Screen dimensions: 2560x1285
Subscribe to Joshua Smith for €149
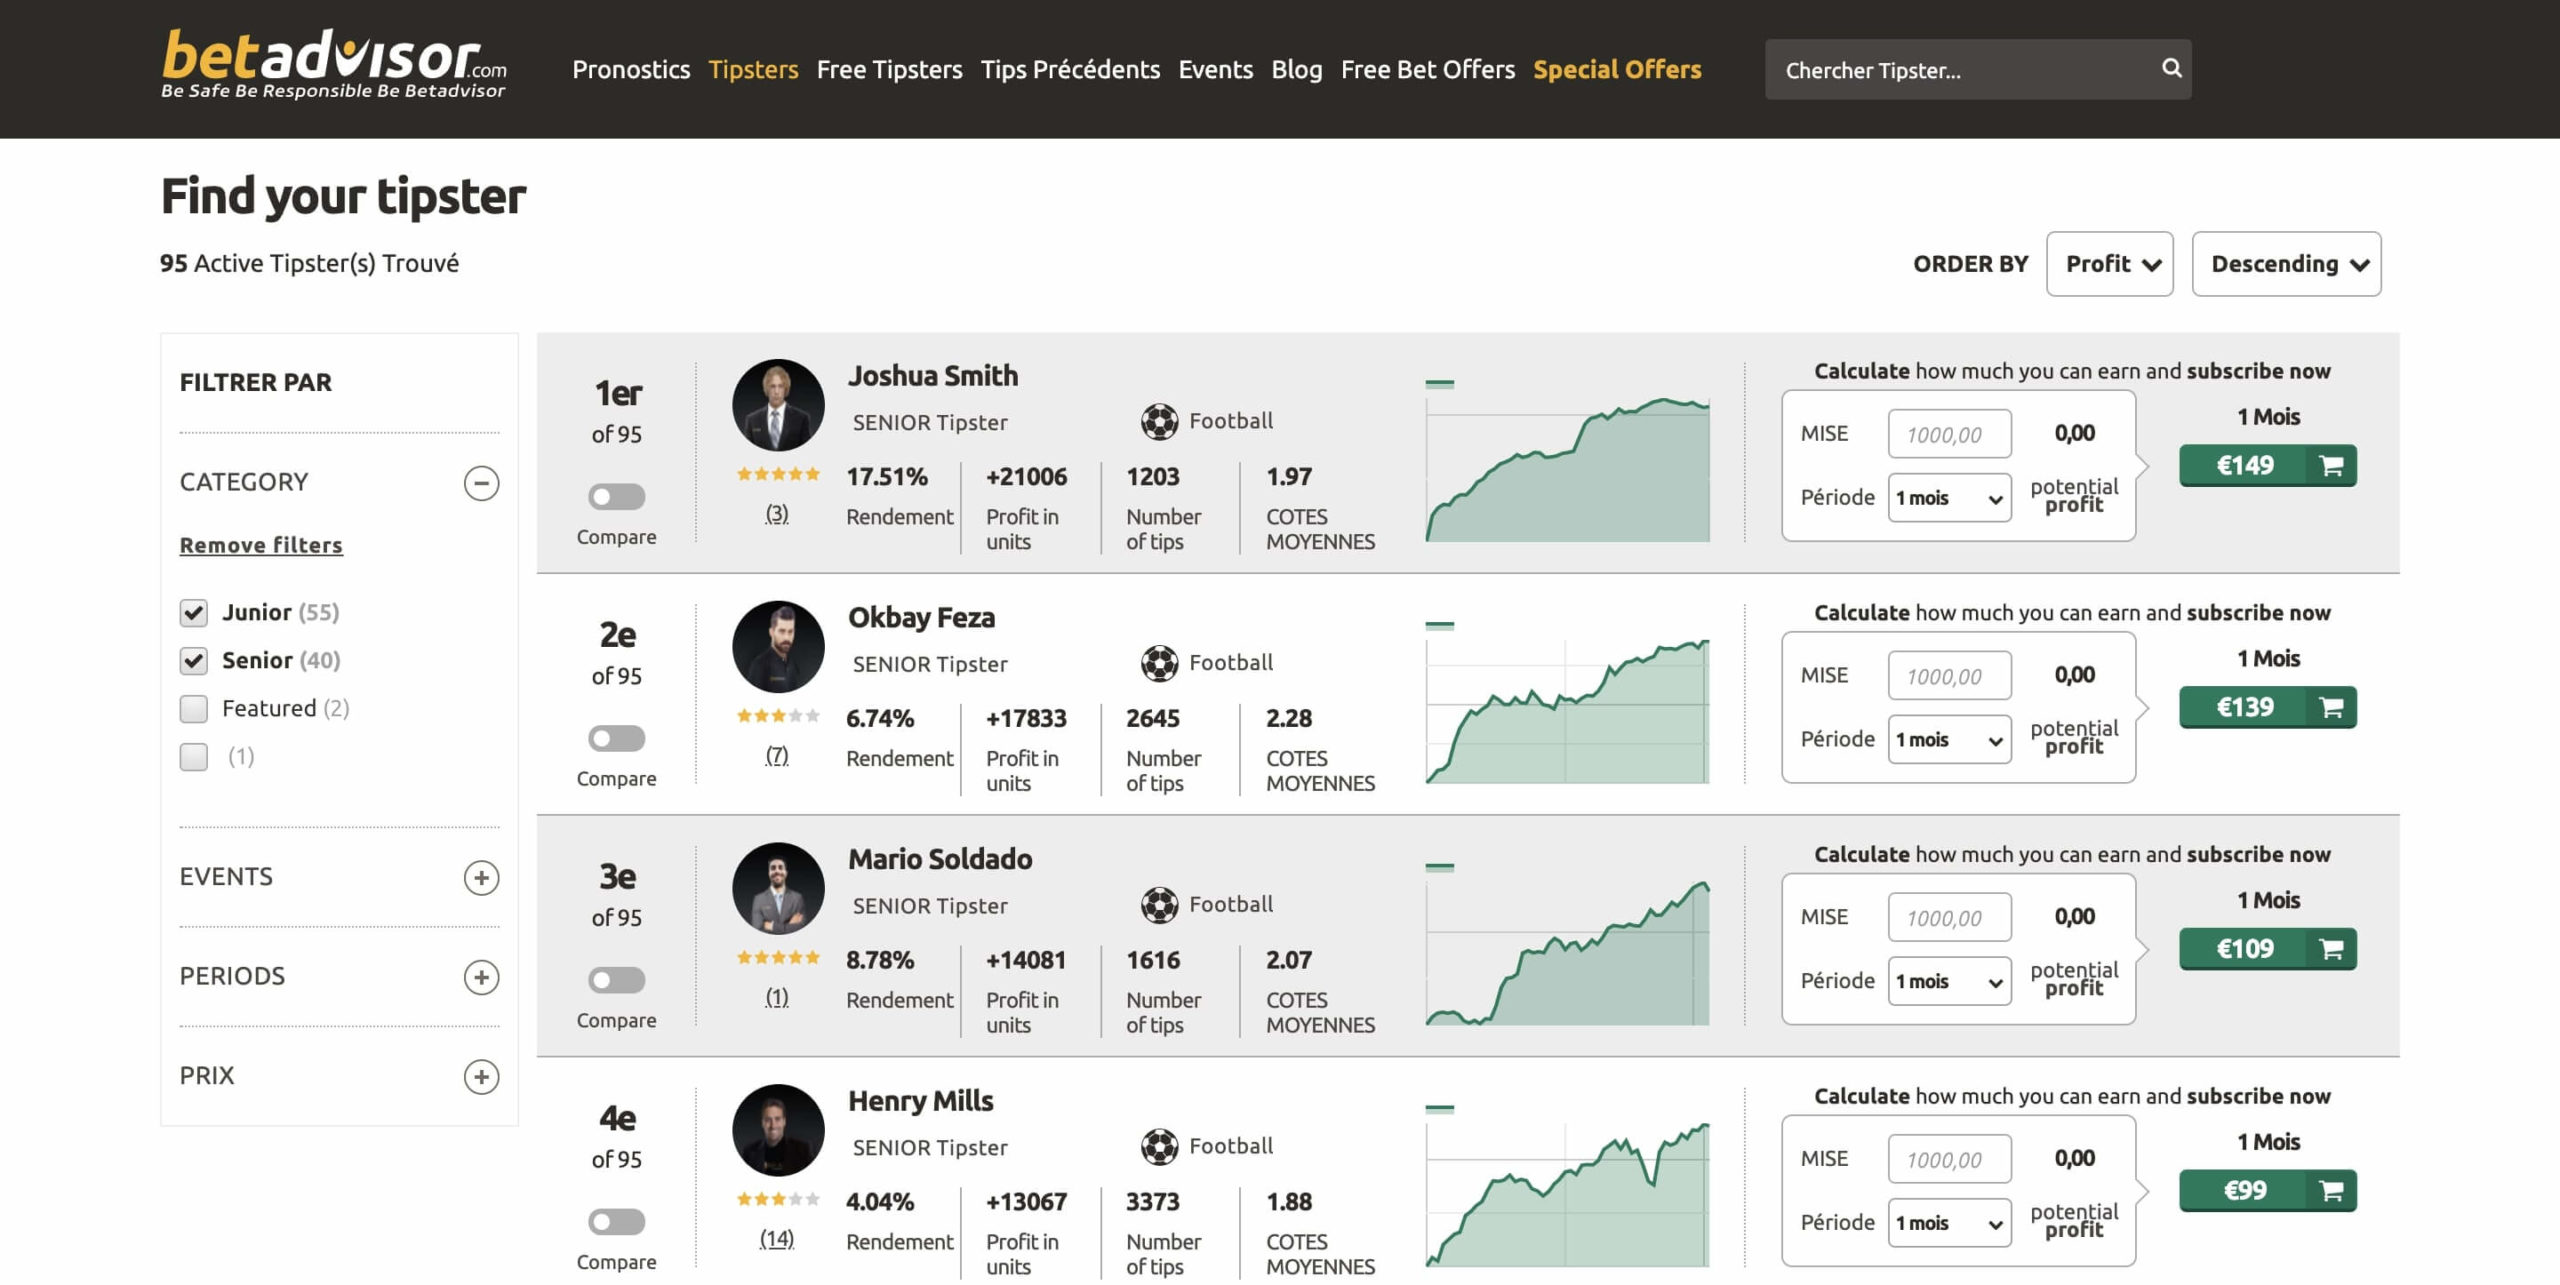tap(2267, 466)
